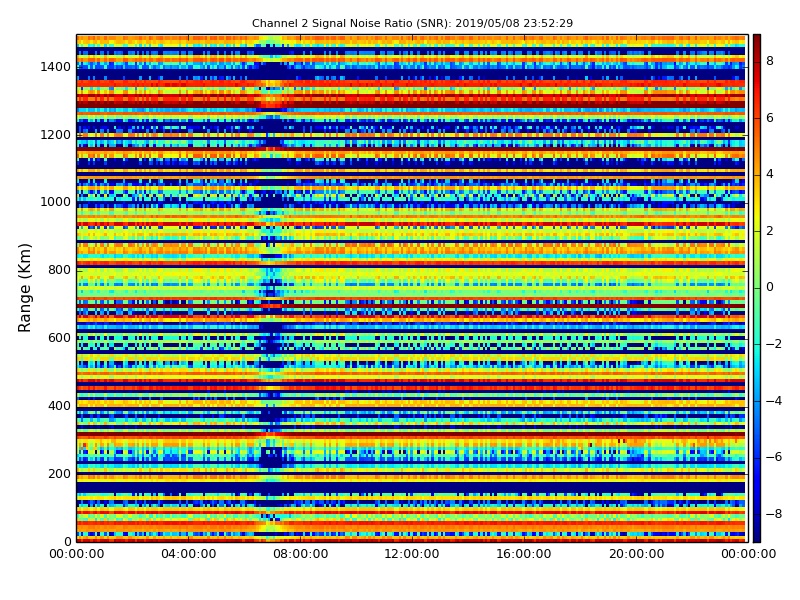
Task: Click the 400 tick label on the range axis
Action: click(x=59, y=406)
